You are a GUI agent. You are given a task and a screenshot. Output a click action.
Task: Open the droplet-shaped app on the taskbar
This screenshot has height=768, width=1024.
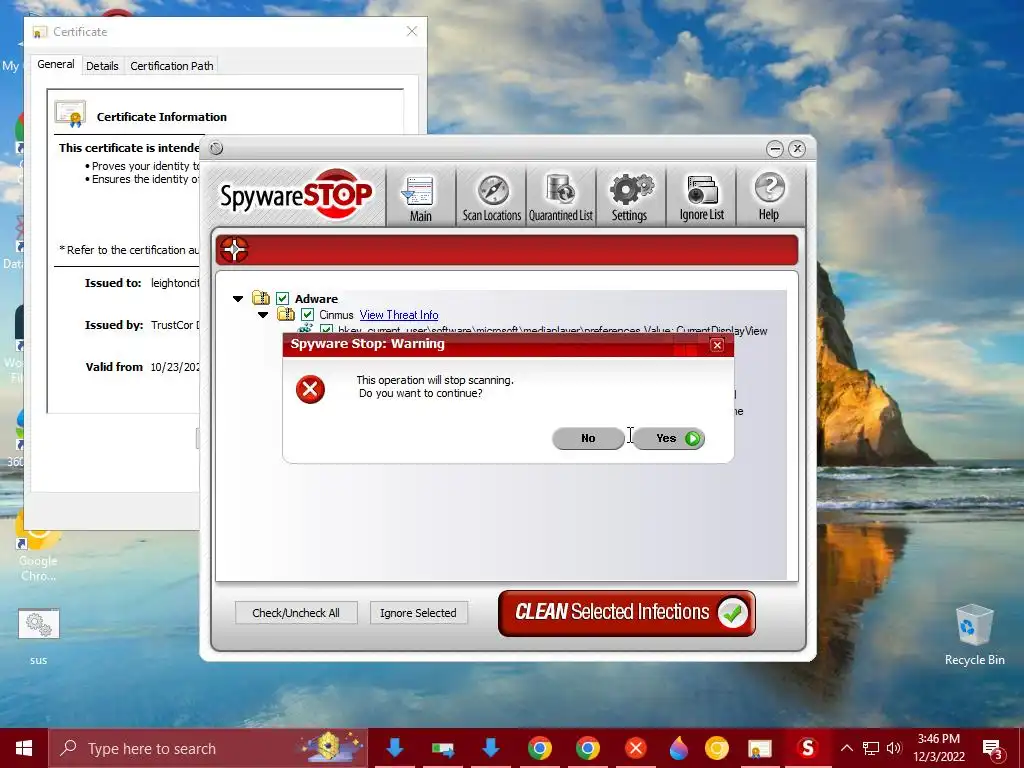679,748
